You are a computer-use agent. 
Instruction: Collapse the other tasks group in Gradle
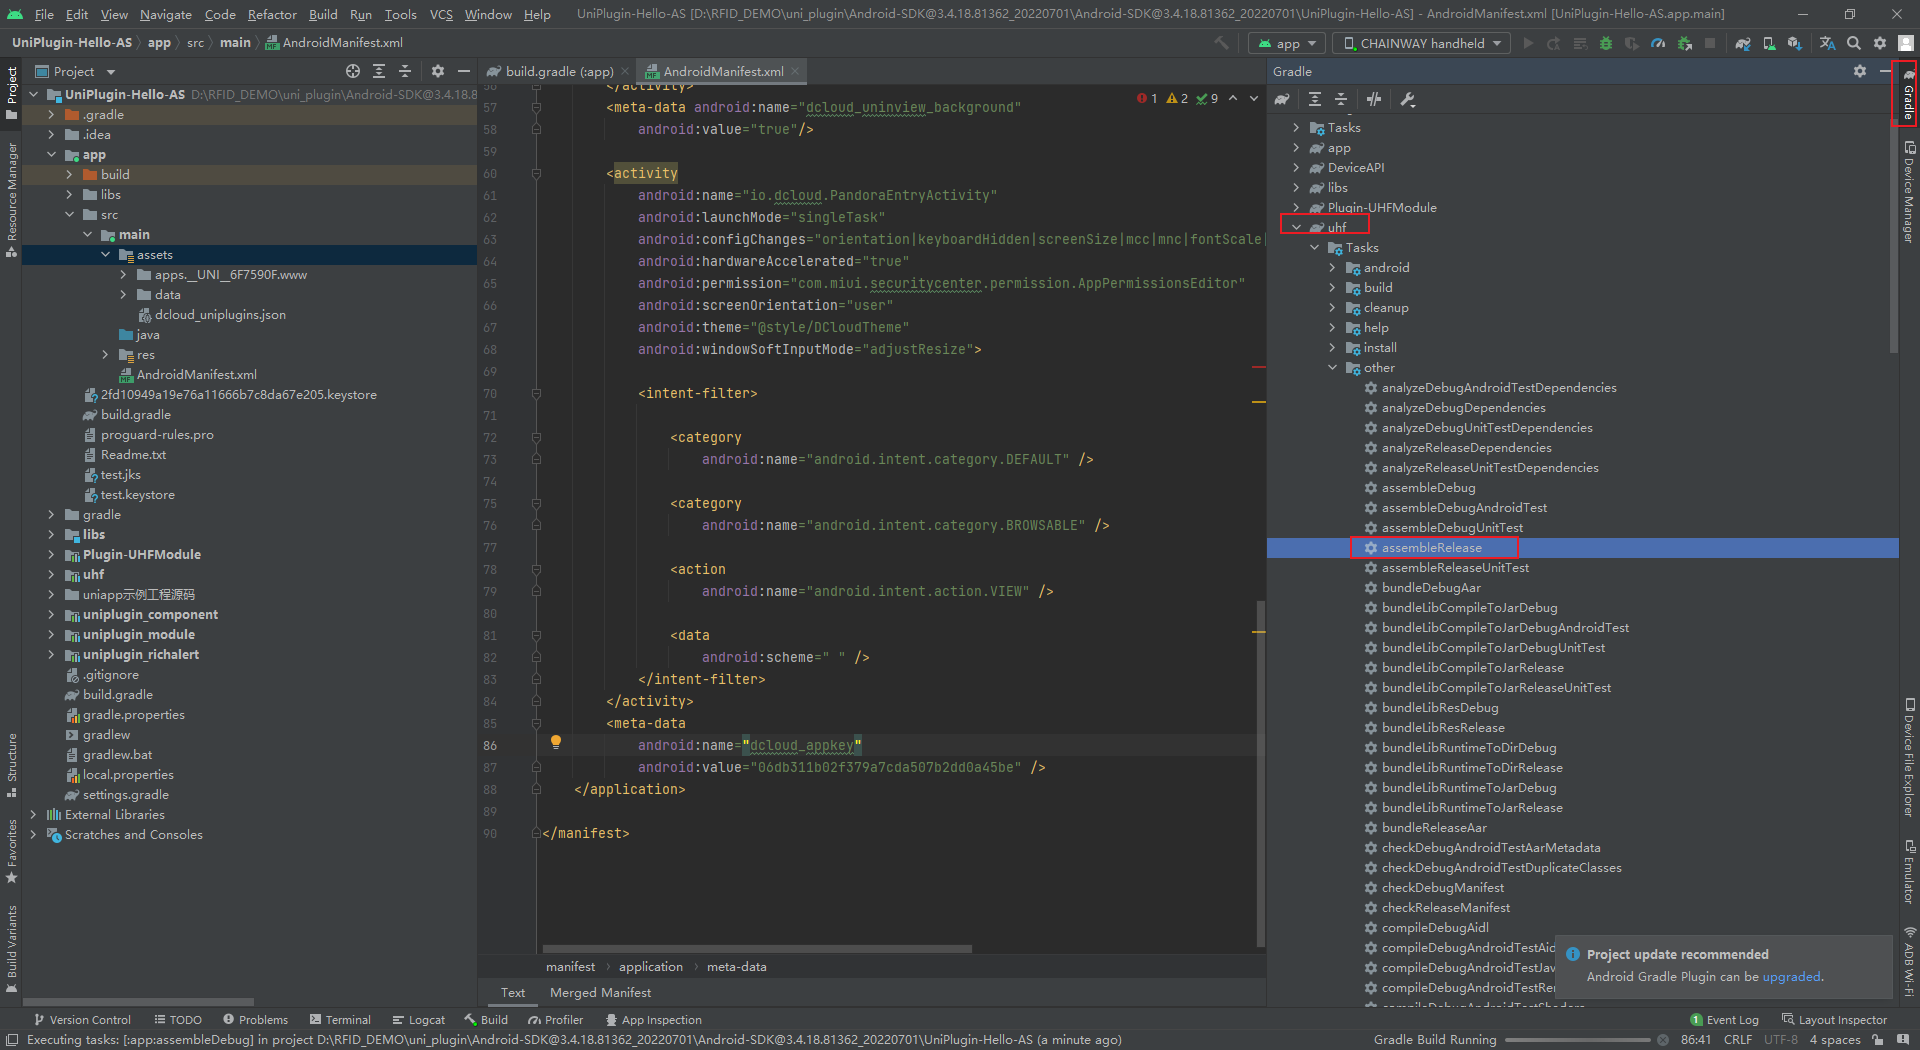tap(1332, 368)
